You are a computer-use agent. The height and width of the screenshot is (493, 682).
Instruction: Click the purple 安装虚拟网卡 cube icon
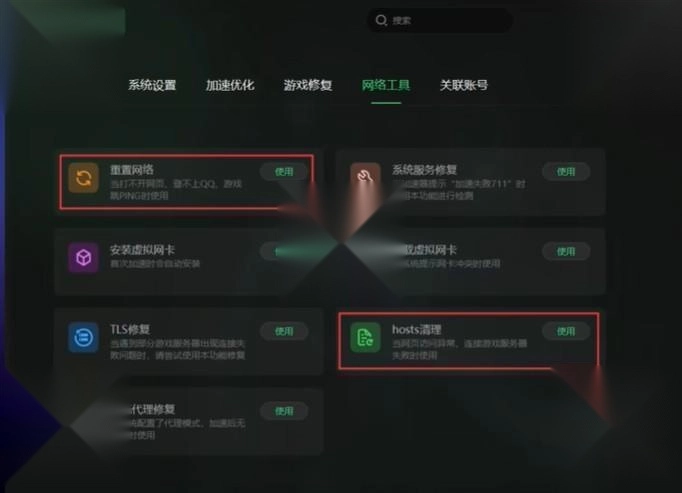point(84,257)
